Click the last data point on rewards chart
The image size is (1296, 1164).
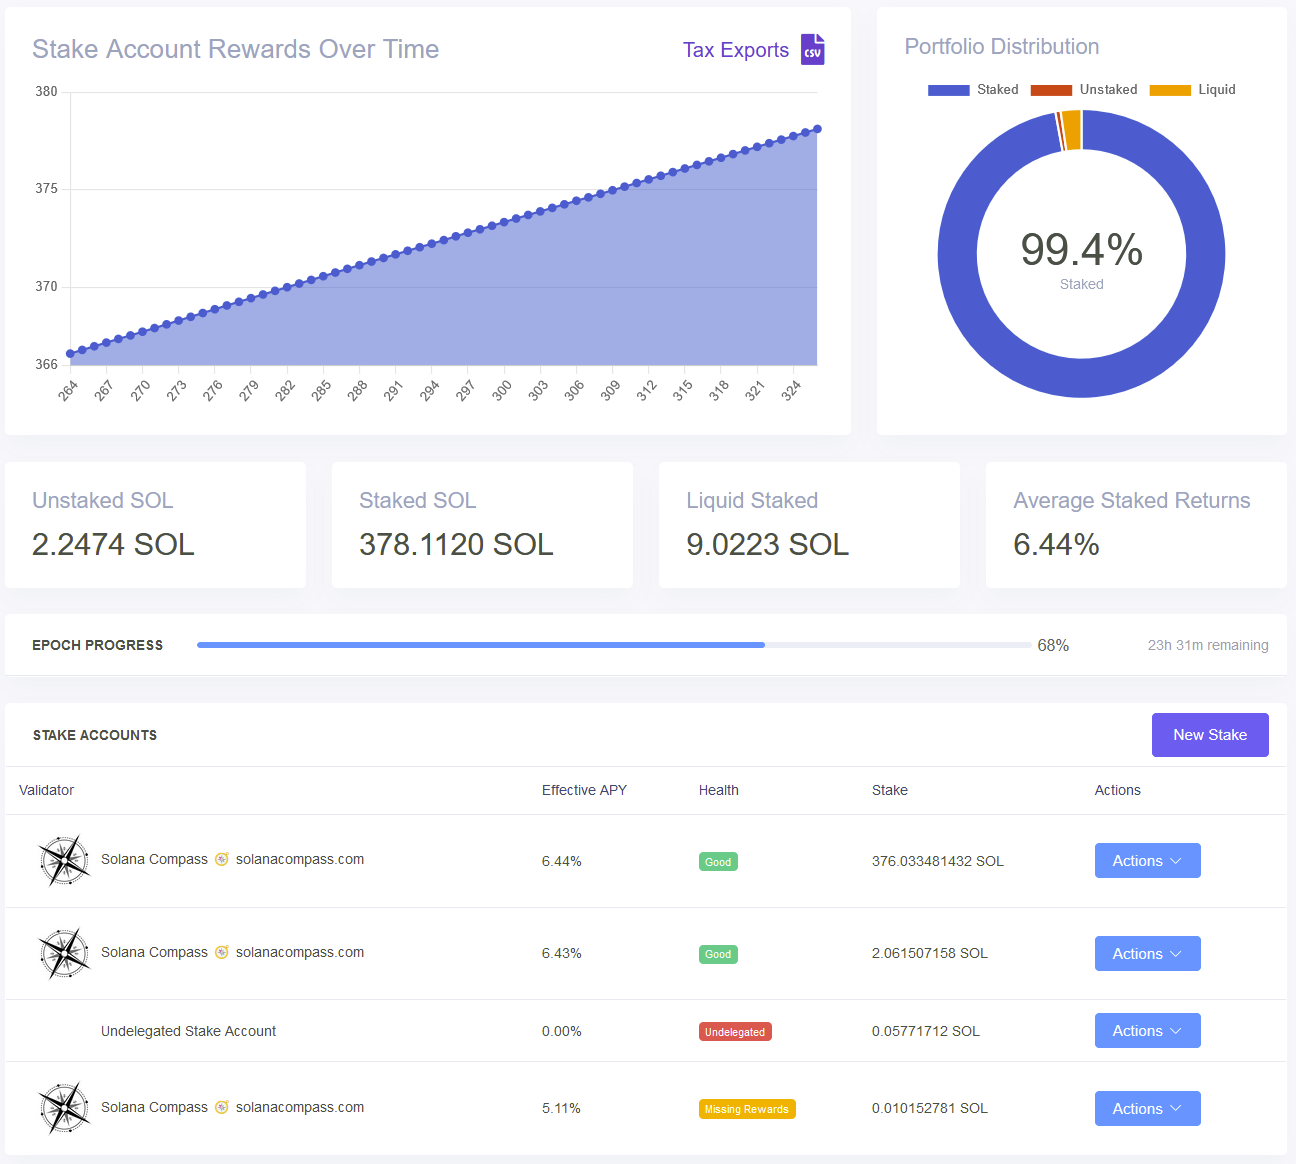click(x=817, y=129)
